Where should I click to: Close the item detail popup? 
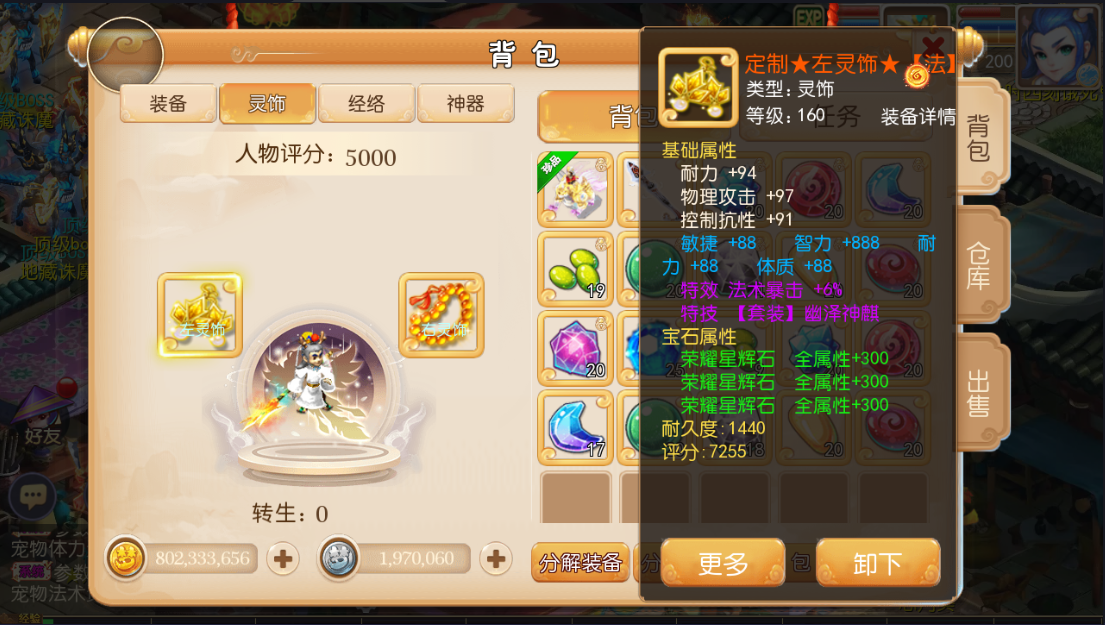click(933, 47)
